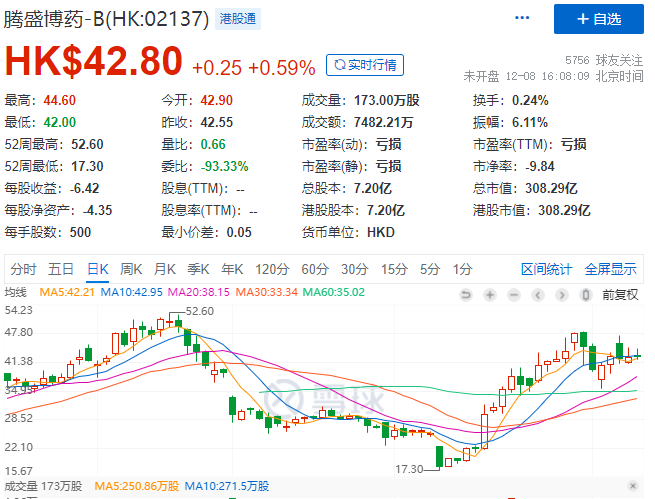
Task: Click the current price HK$42.80
Action: (x=94, y=61)
